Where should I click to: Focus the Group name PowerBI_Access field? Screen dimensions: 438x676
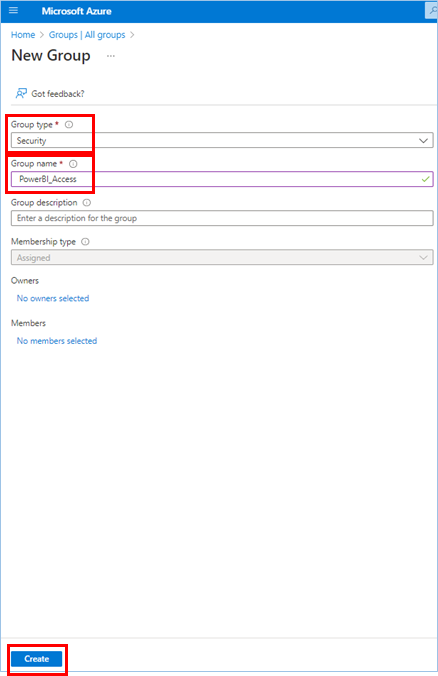(x=222, y=179)
